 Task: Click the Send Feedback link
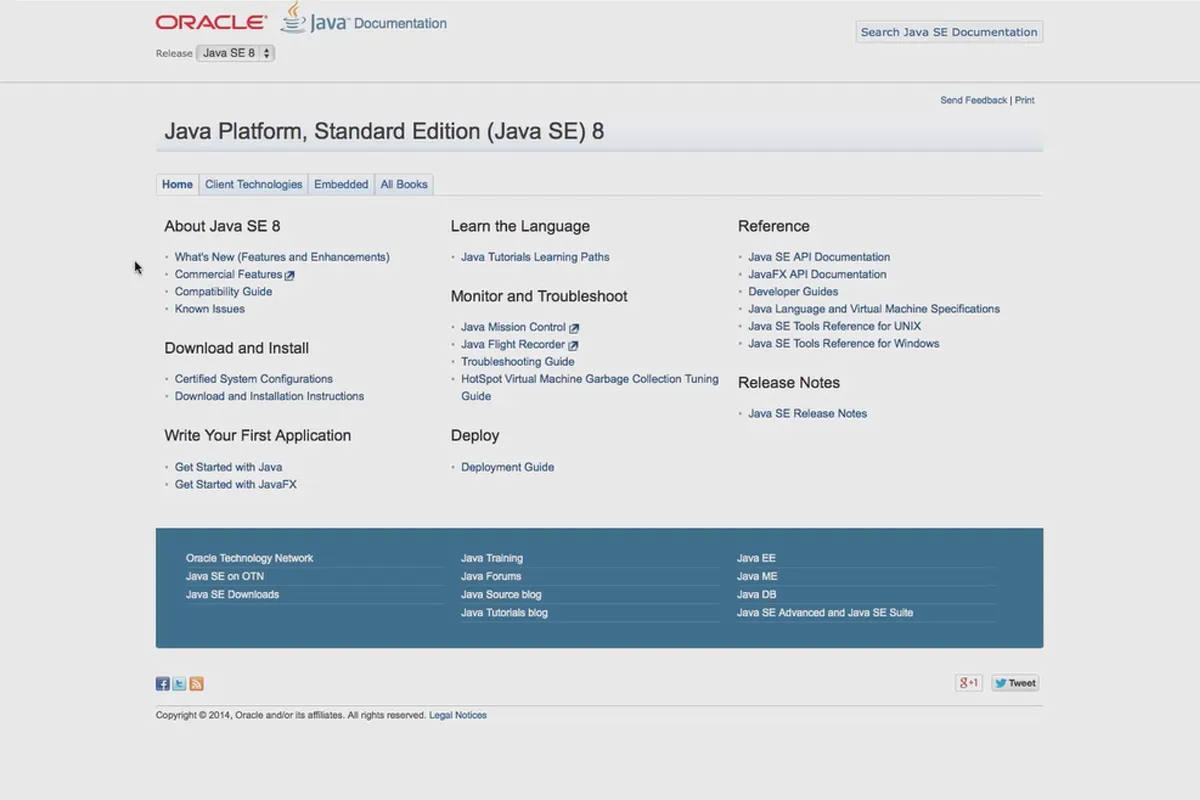tap(974, 100)
